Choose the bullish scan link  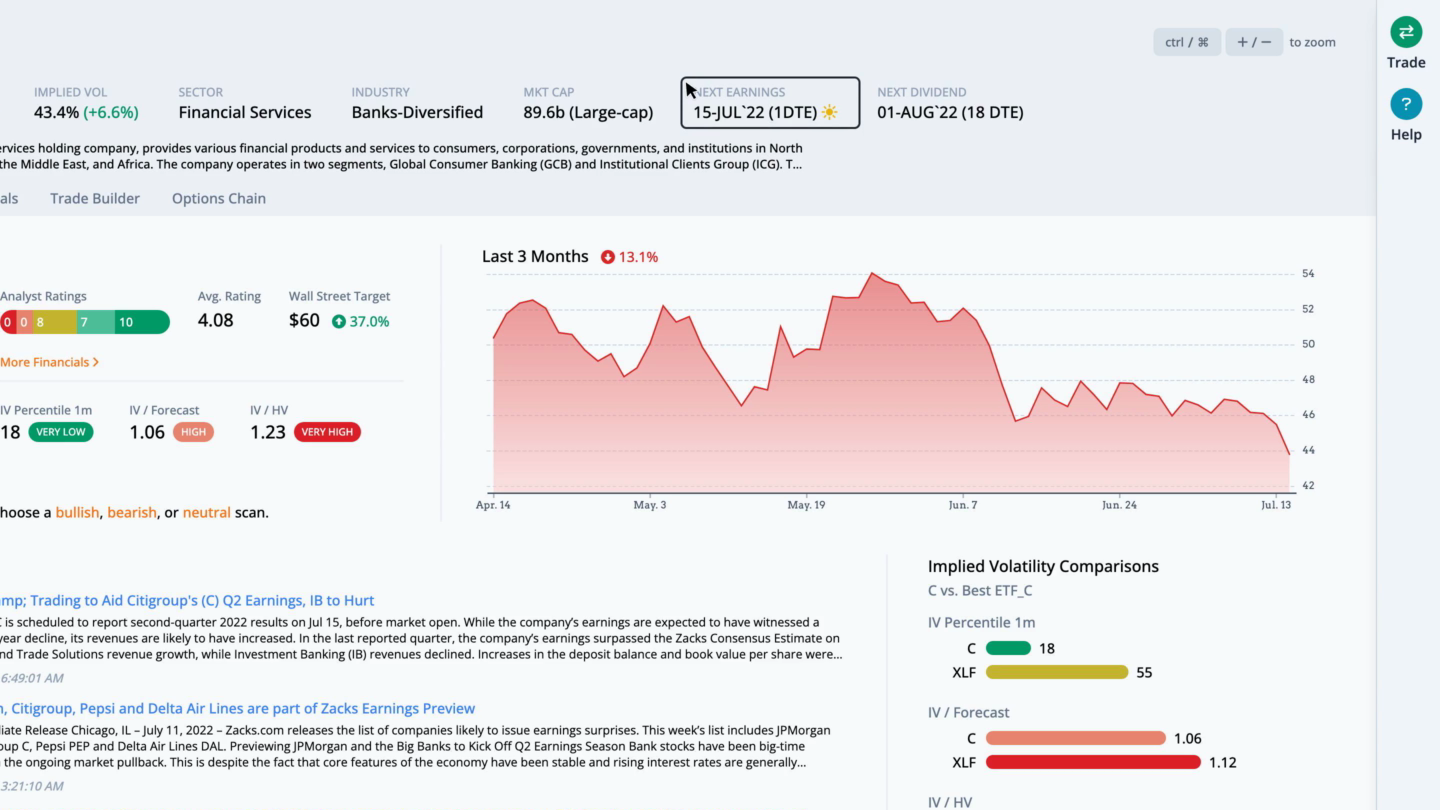(77, 512)
